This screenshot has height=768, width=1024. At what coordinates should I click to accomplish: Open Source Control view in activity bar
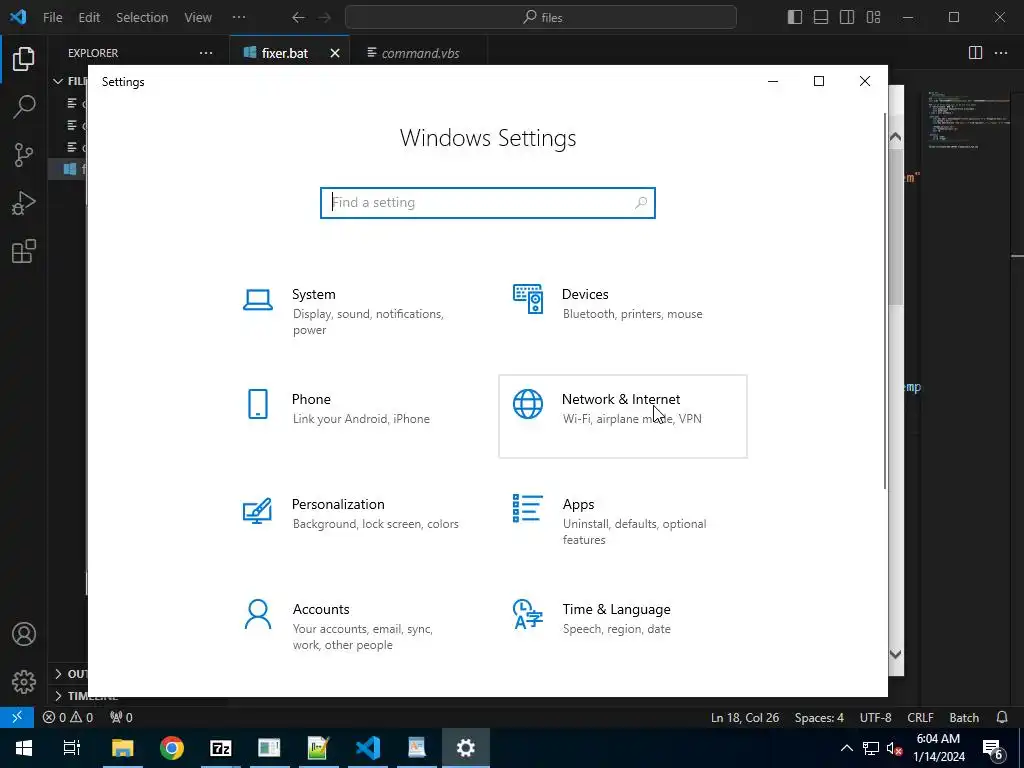click(24, 155)
